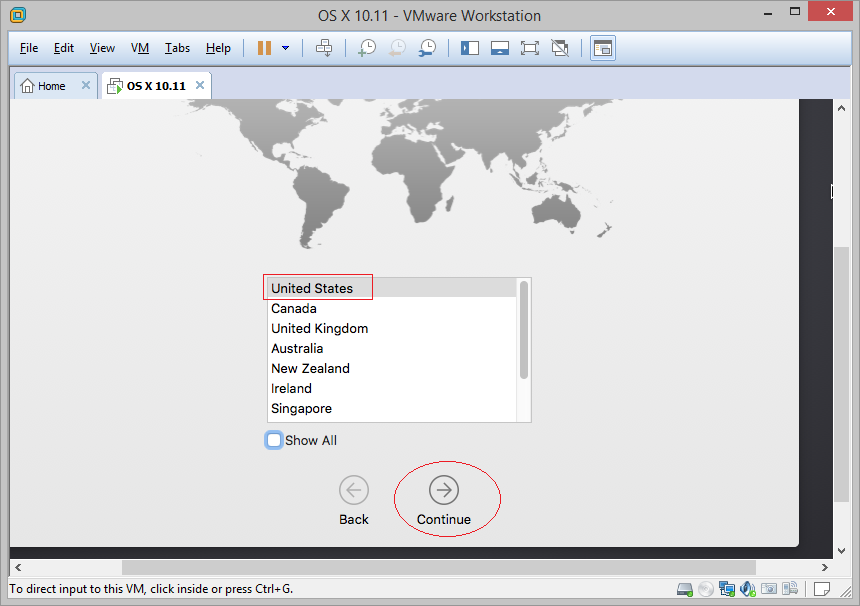Click the VM vertical scrollbar up arrow
Viewport: 860px width, 606px height.
pyautogui.click(x=841, y=109)
